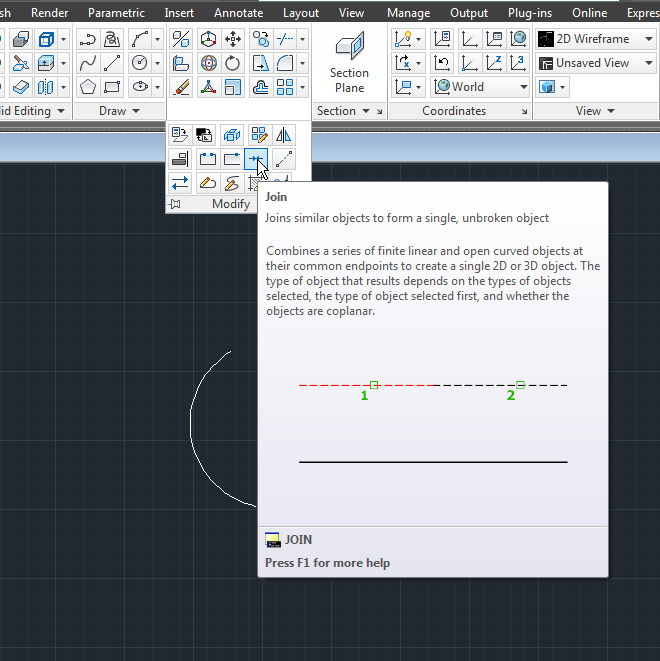Choose the Spline curve tool

coord(88,63)
